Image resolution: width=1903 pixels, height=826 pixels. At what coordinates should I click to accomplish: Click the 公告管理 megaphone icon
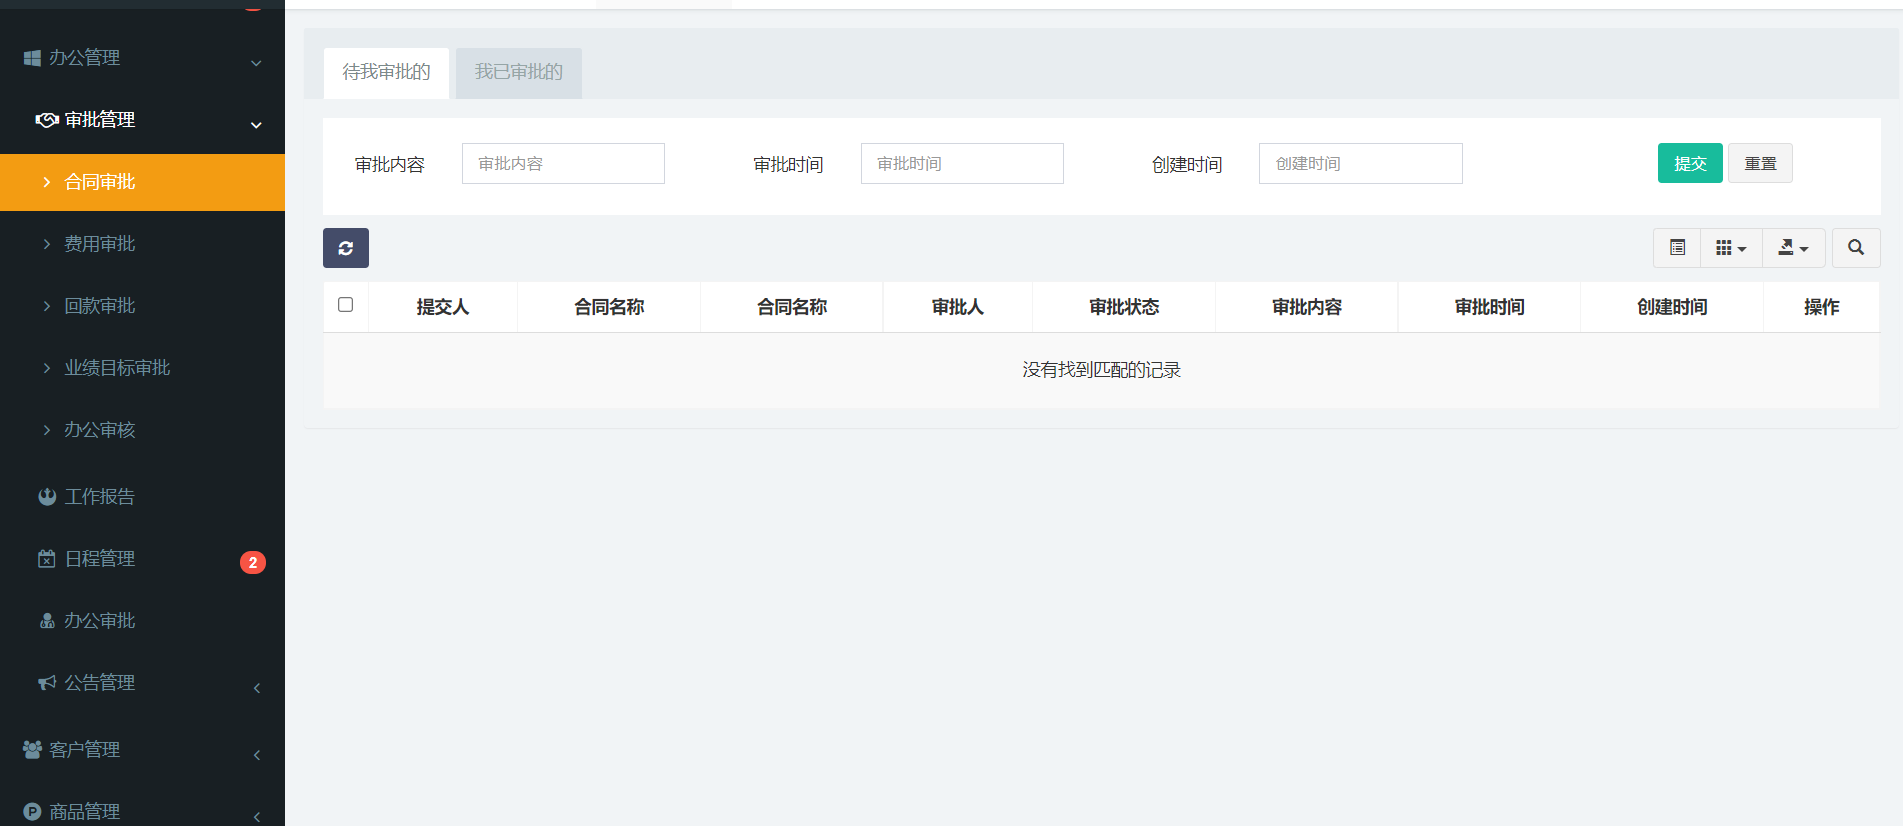pos(47,682)
